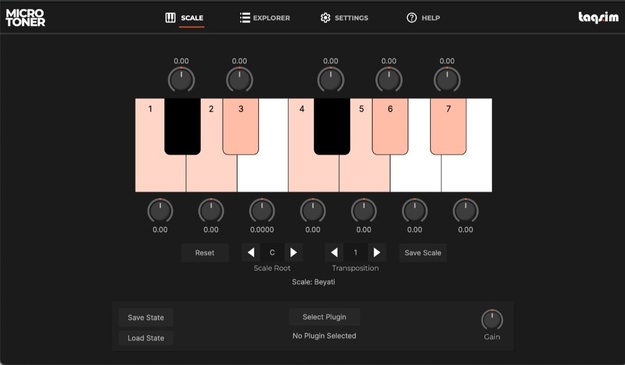Click the list icon beside Explorer
625x365 pixels.
(x=245, y=18)
